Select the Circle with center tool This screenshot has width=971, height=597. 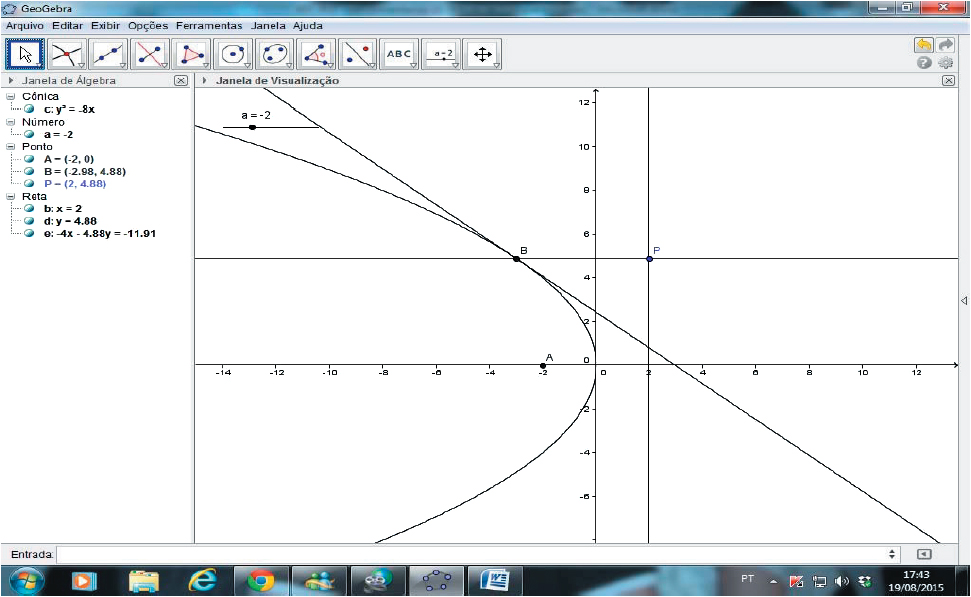tap(233, 54)
